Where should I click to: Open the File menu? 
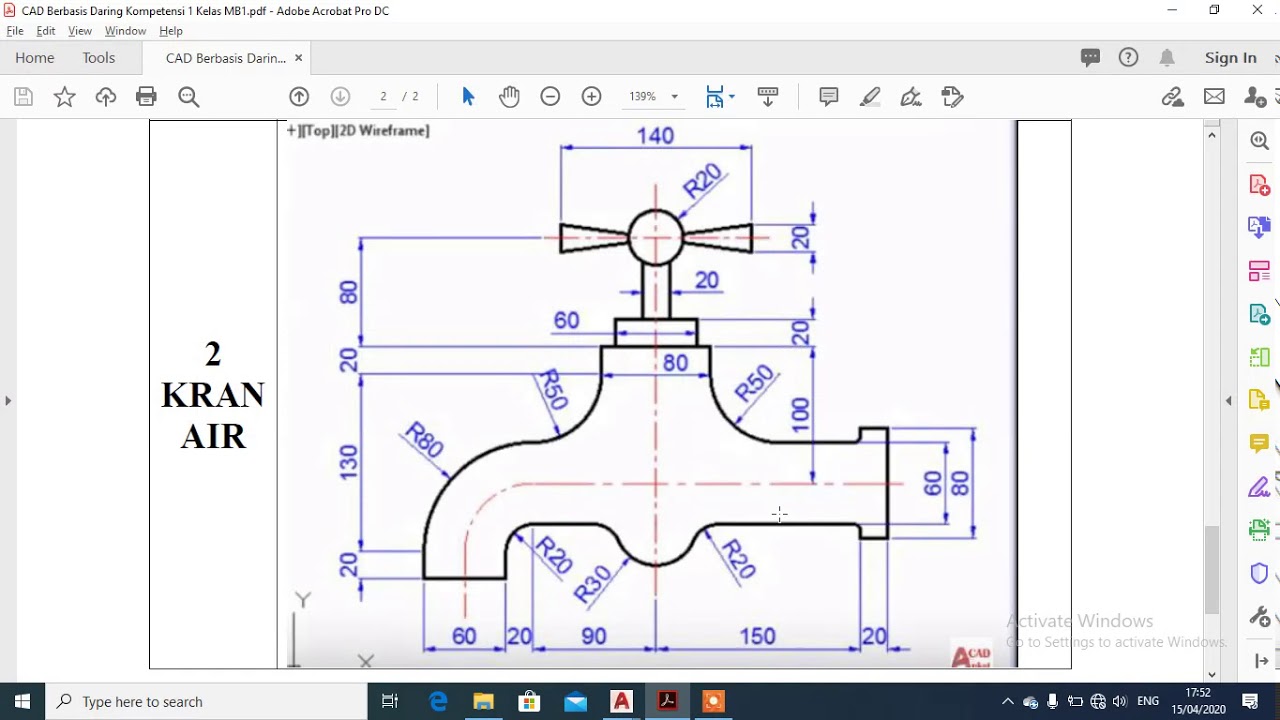click(x=15, y=31)
